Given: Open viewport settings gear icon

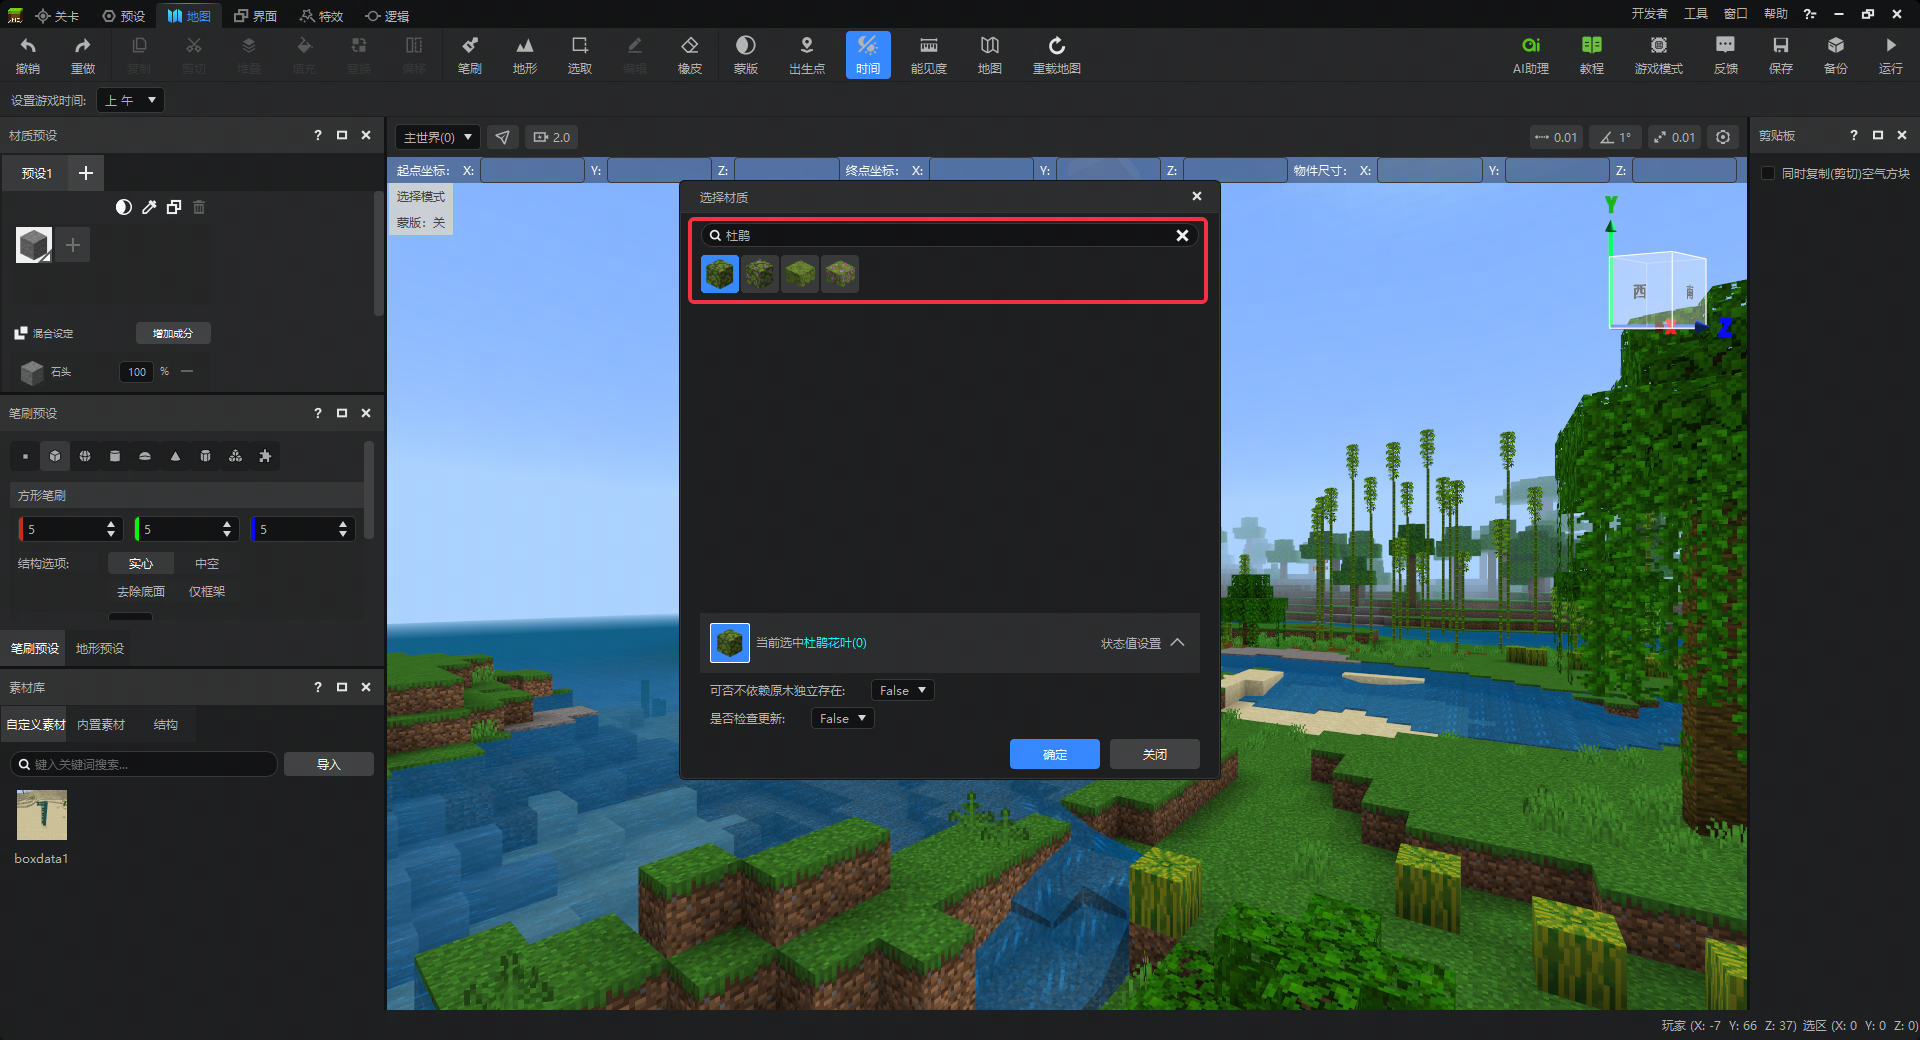Looking at the screenshot, I should (x=1723, y=137).
